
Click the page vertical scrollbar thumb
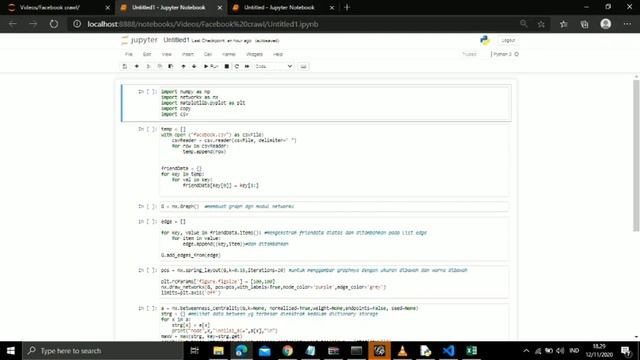point(636,155)
